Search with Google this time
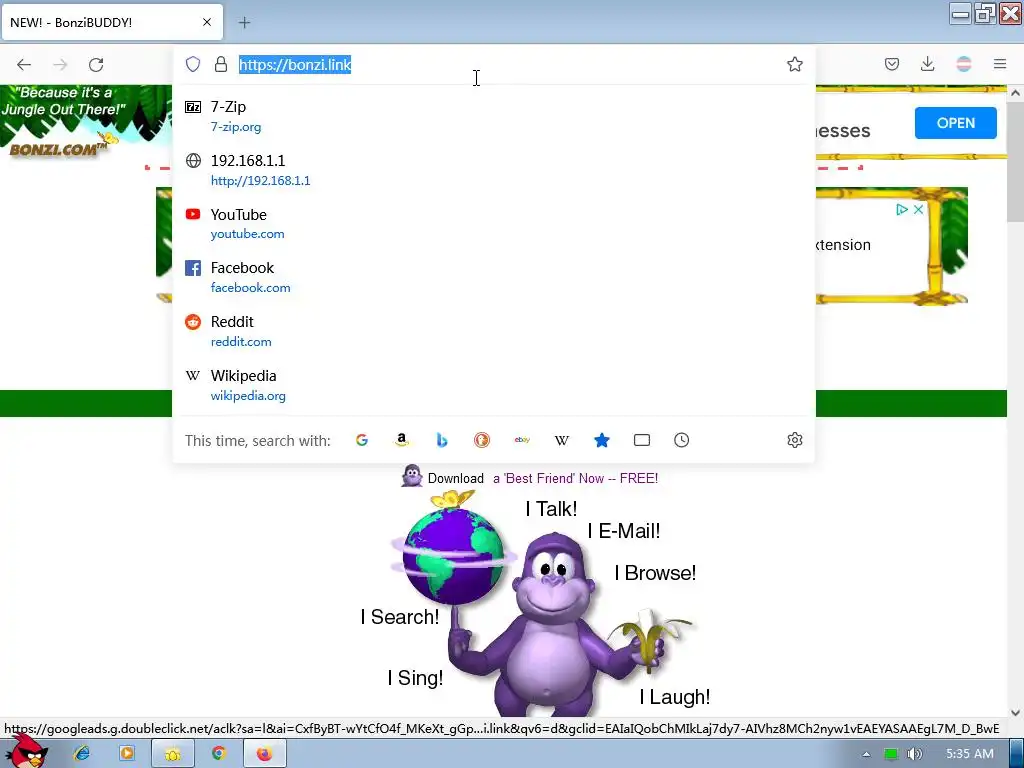 pos(362,440)
